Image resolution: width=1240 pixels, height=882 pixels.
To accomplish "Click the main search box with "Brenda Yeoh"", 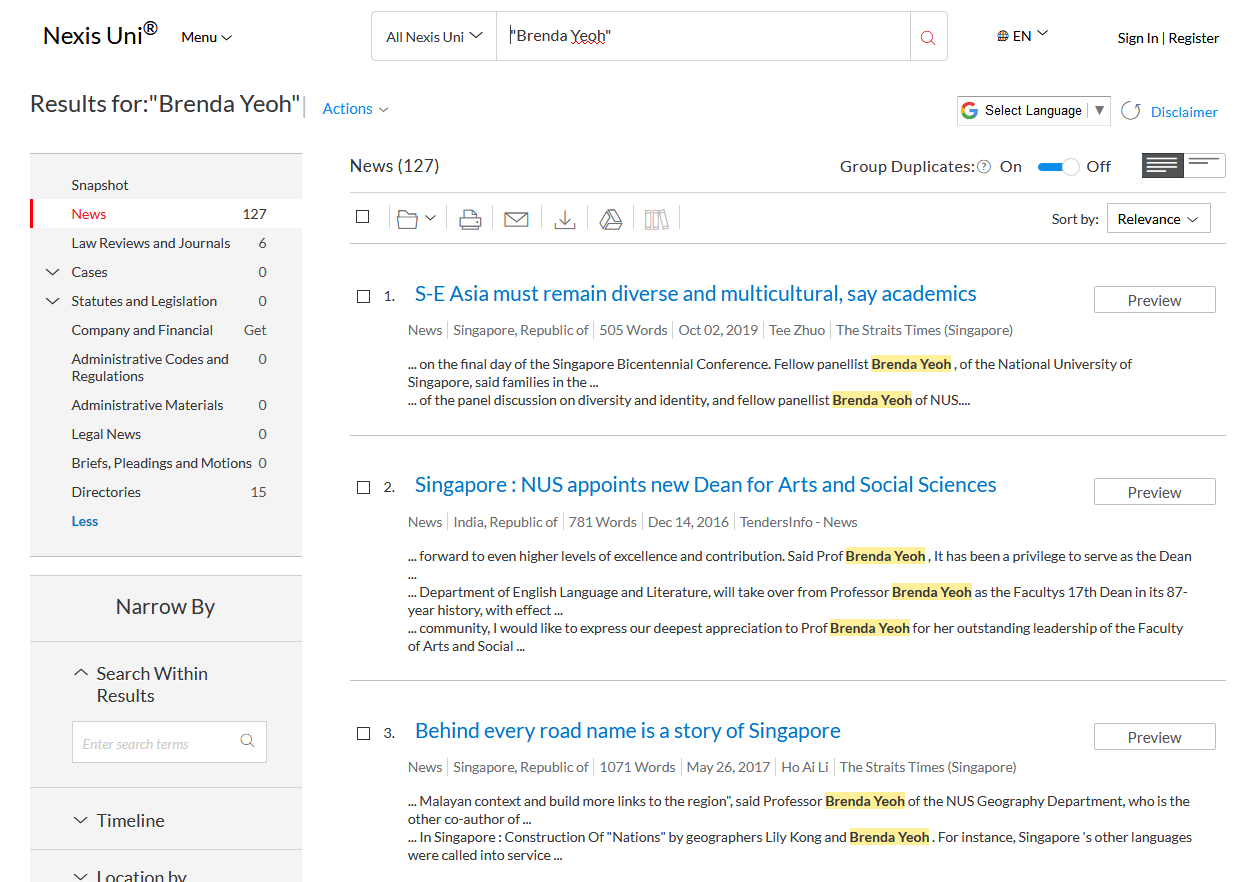I will (x=703, y=37).
